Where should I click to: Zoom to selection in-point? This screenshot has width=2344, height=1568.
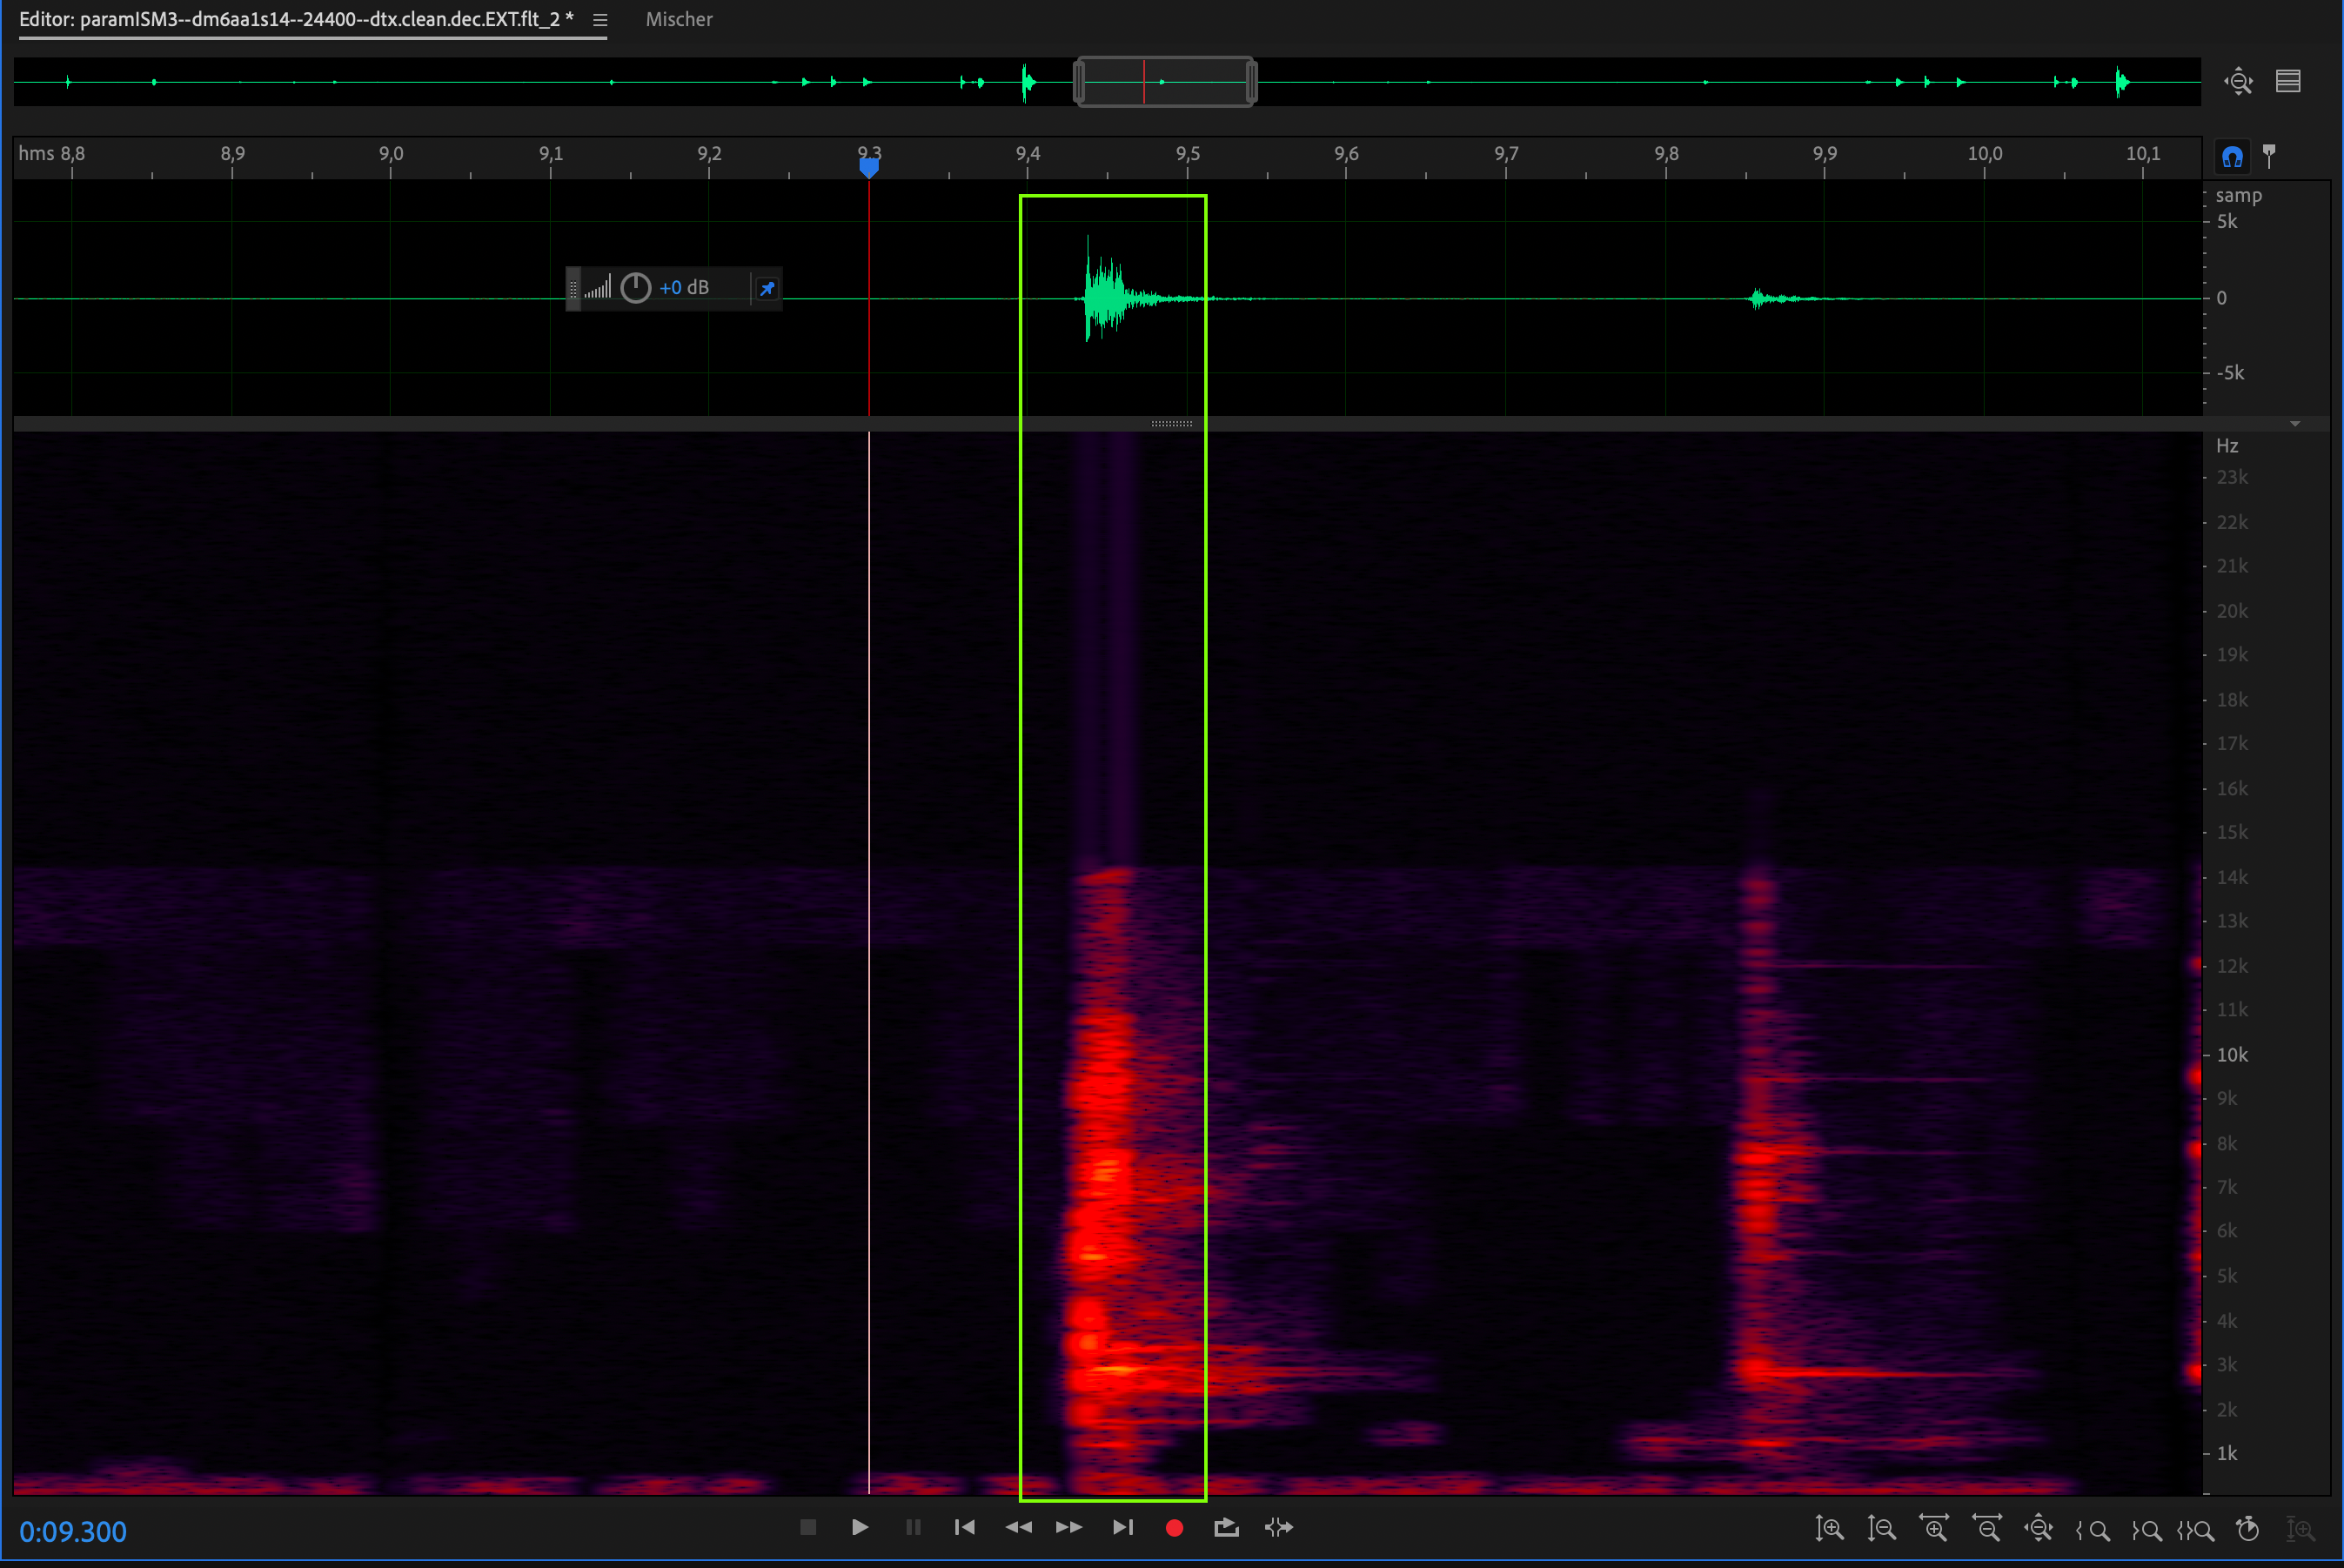[2093, 1529]
